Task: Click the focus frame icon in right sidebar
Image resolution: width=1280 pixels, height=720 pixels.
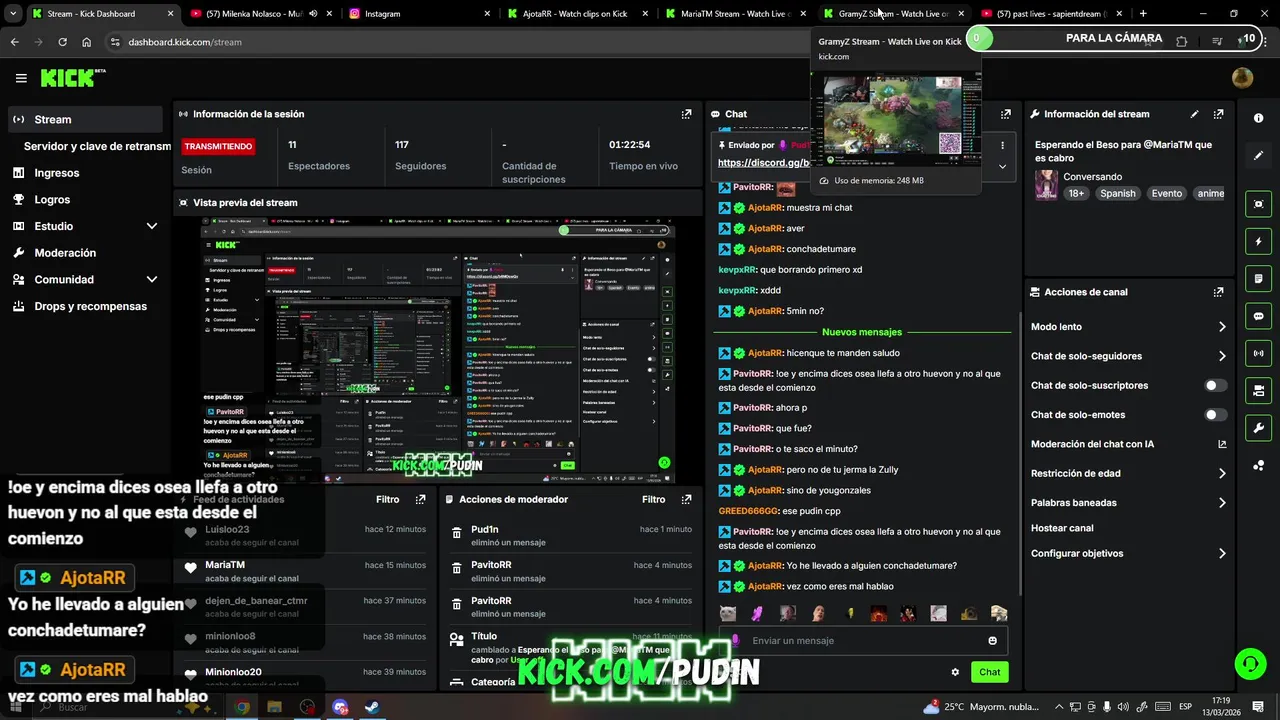Action: [x=1258, y=204]
